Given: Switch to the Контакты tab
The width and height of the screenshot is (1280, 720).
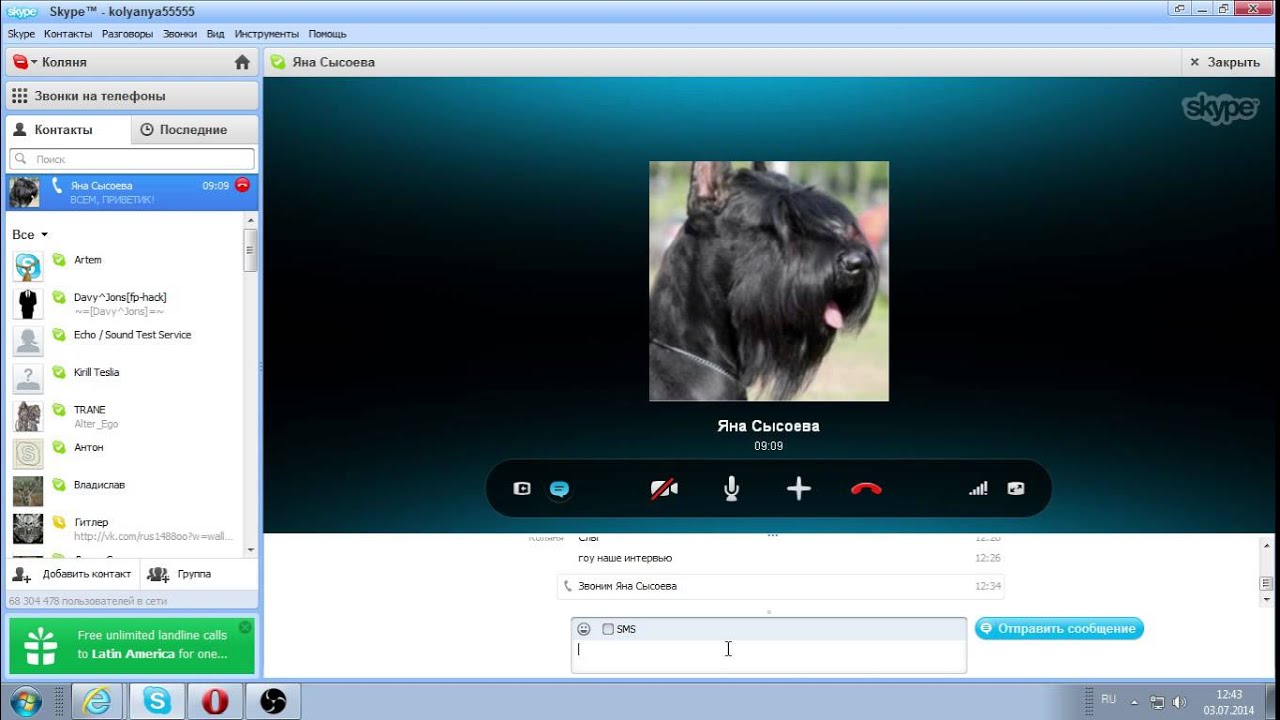Looking at the screenshot, I should tap(68, 130).
